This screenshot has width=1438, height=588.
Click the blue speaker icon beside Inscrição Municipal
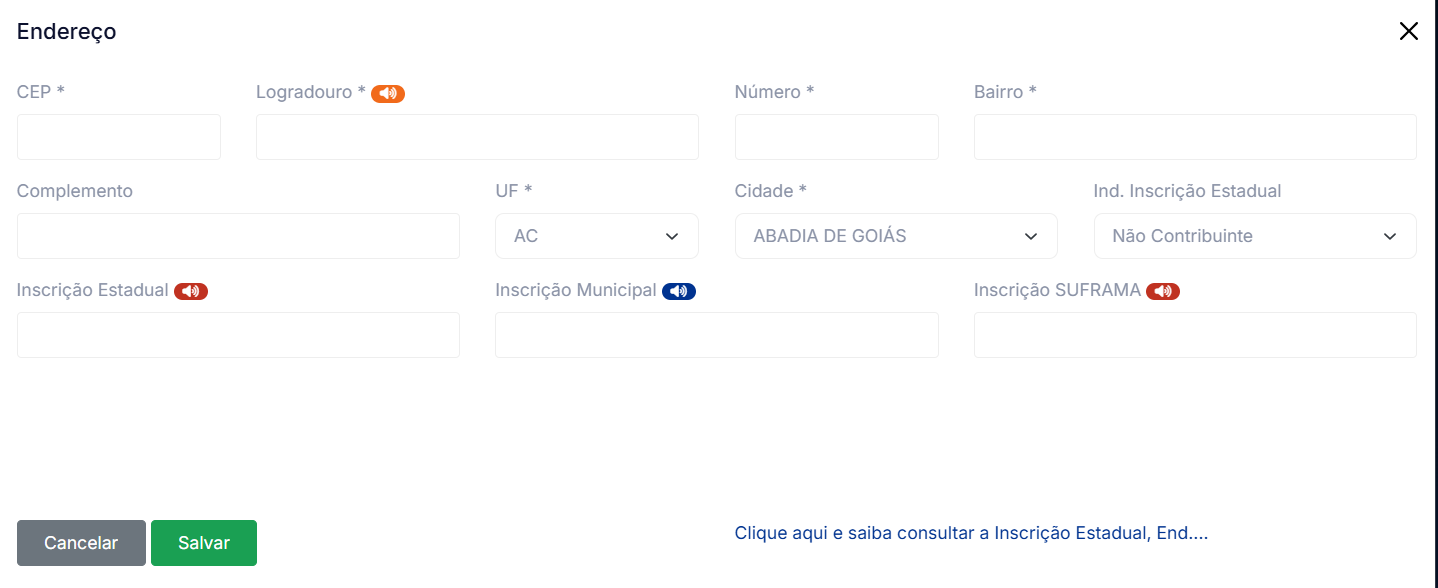[679, 291]
